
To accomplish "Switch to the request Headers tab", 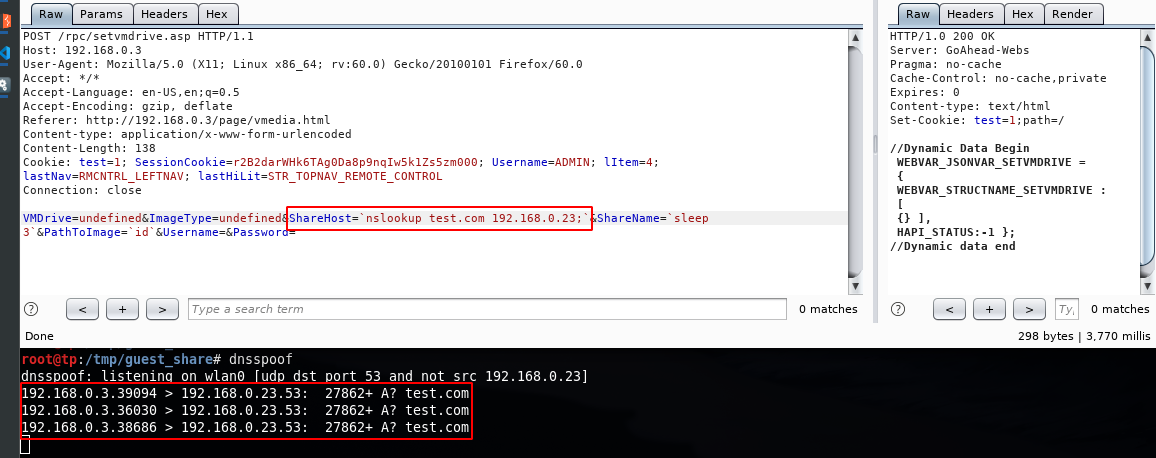I will pyautogui.click(x=164, y=14).
